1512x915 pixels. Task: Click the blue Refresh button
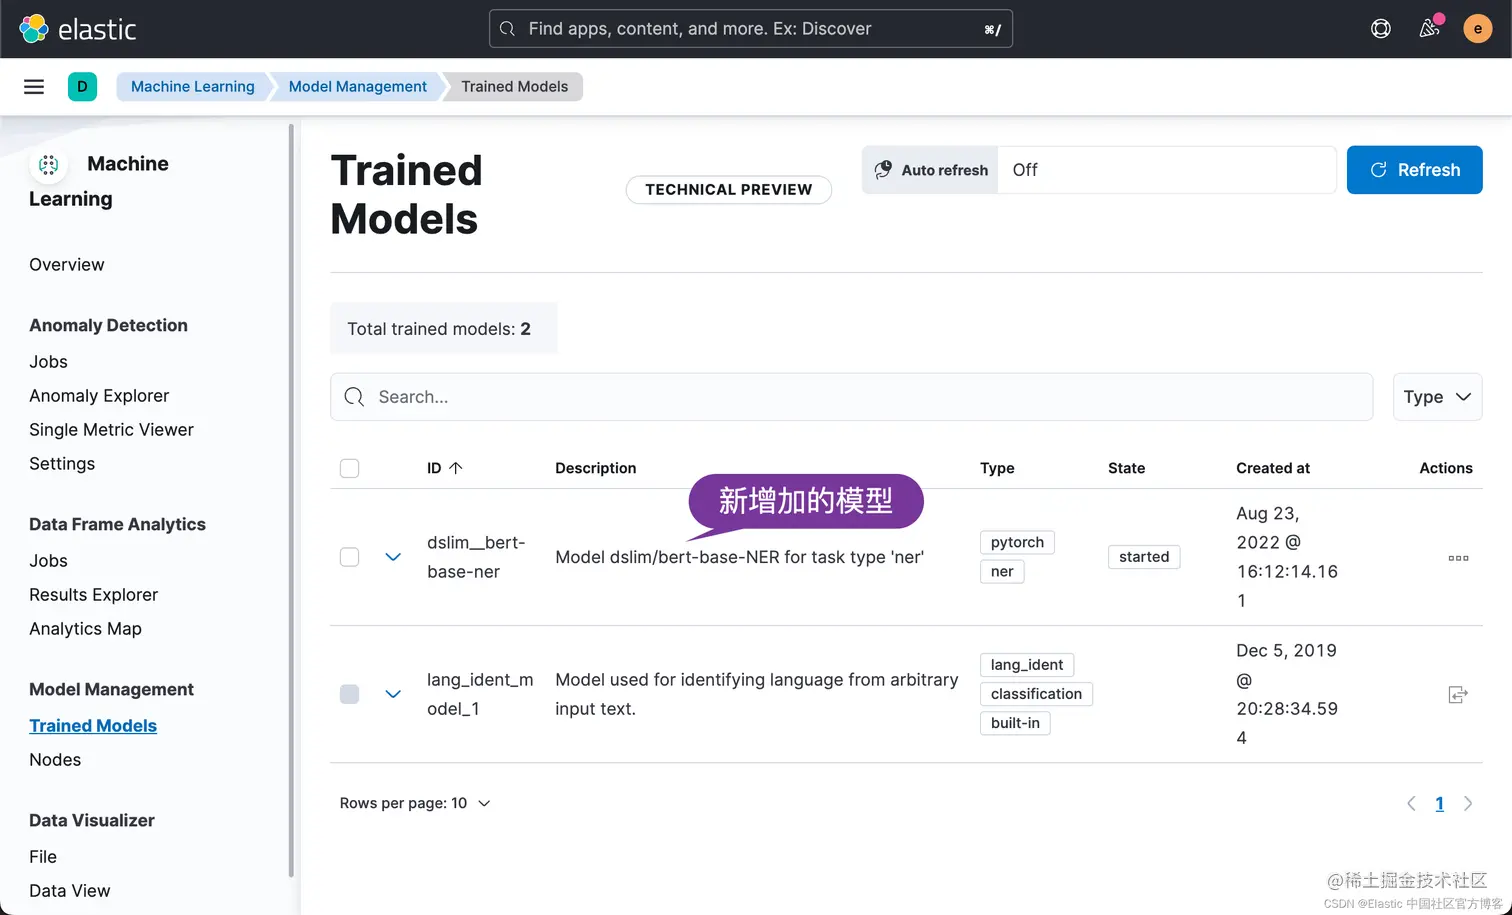1414,170
